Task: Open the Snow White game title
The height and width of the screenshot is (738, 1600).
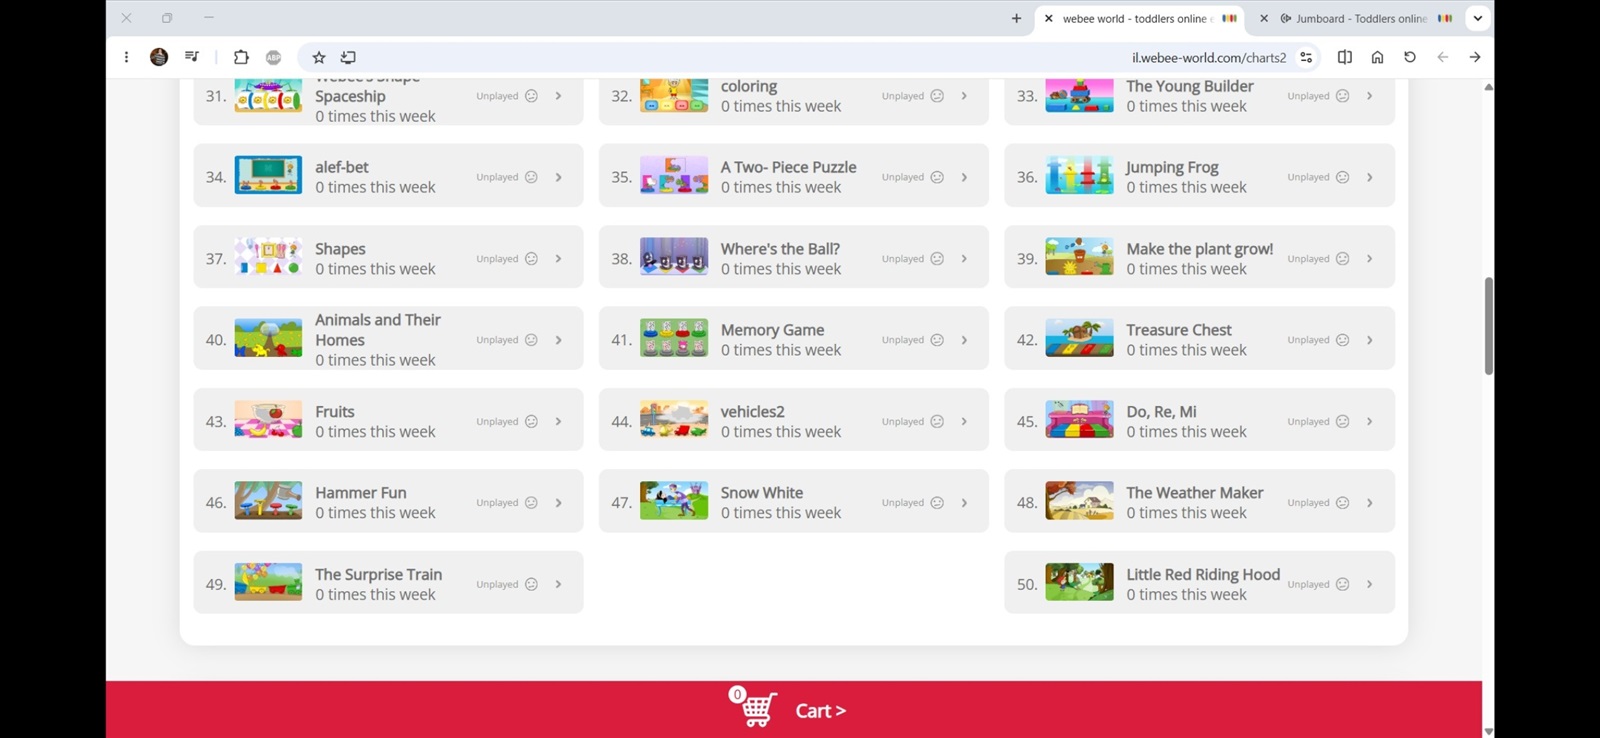Action: coord(762,493)
